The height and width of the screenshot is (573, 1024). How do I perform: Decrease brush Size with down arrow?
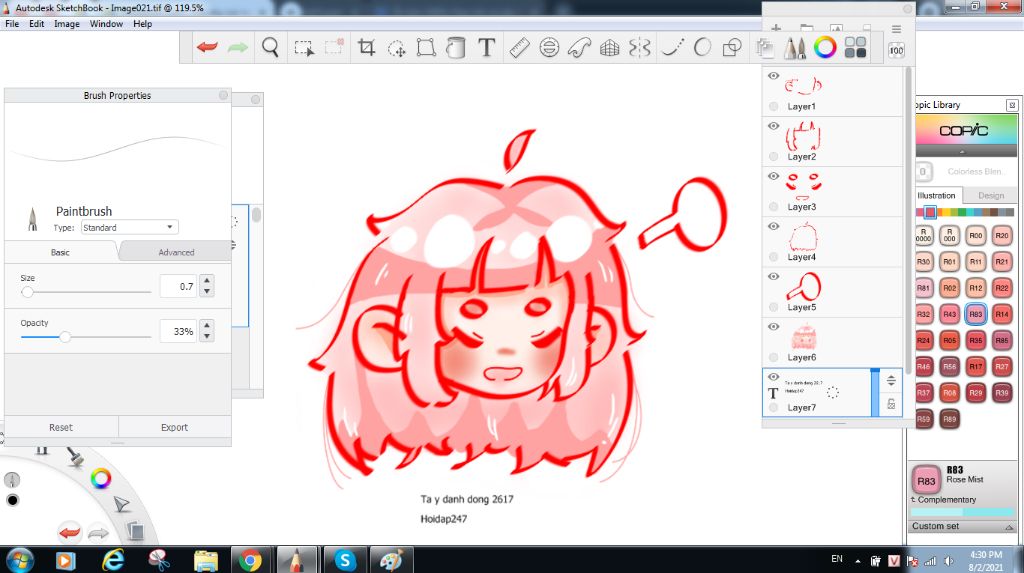[207, 291]
